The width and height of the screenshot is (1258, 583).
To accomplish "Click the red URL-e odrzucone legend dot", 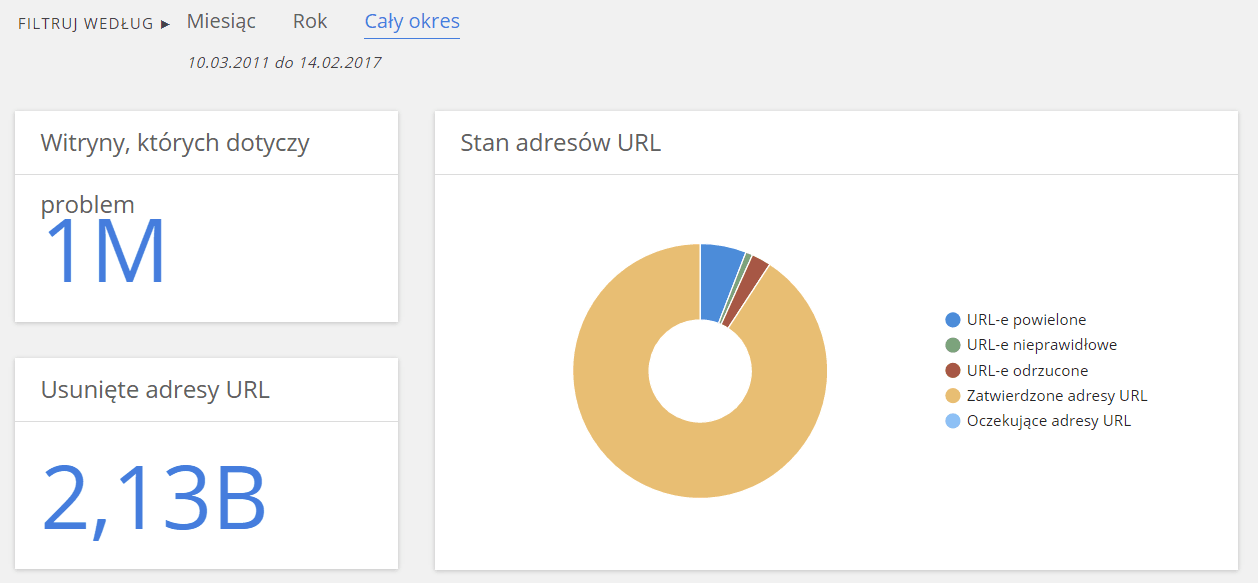I will (953, 370).
